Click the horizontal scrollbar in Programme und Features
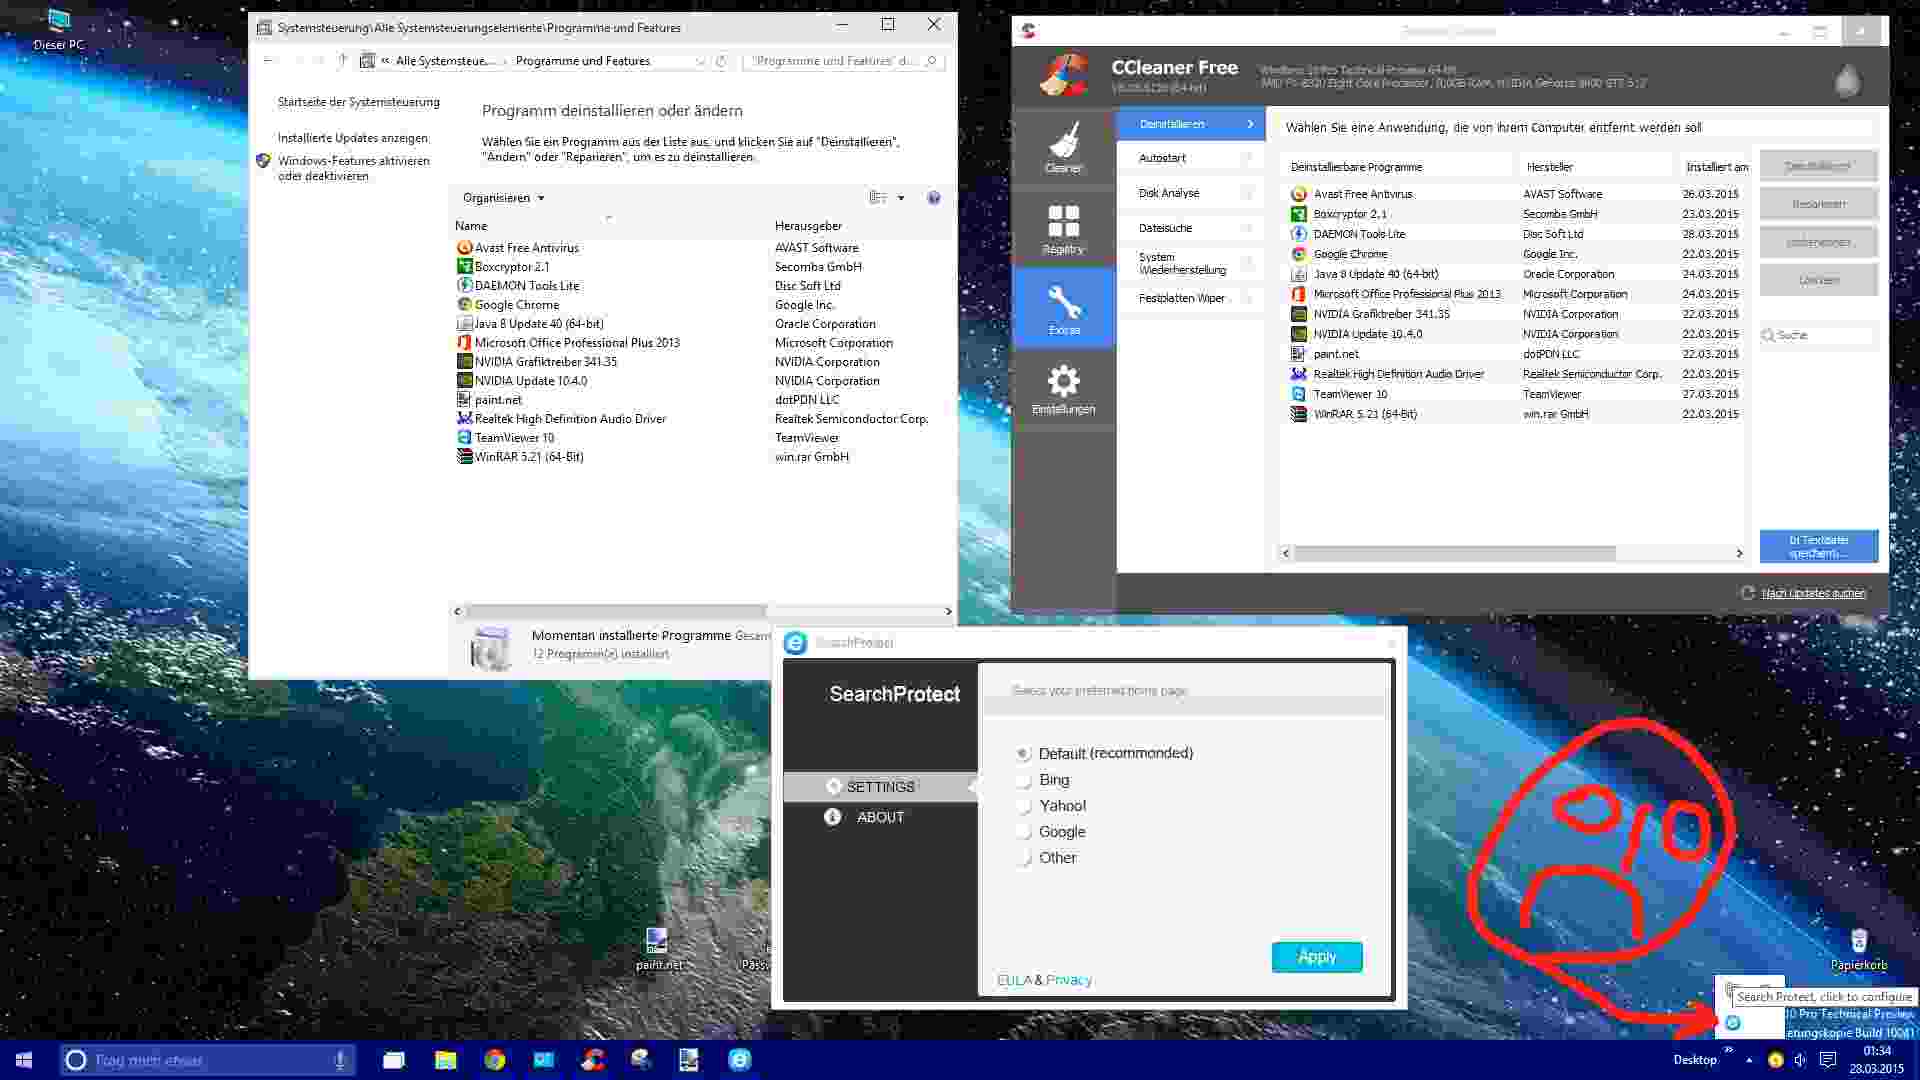Viewport: 1920px width, 1080px height. point(615,611)
